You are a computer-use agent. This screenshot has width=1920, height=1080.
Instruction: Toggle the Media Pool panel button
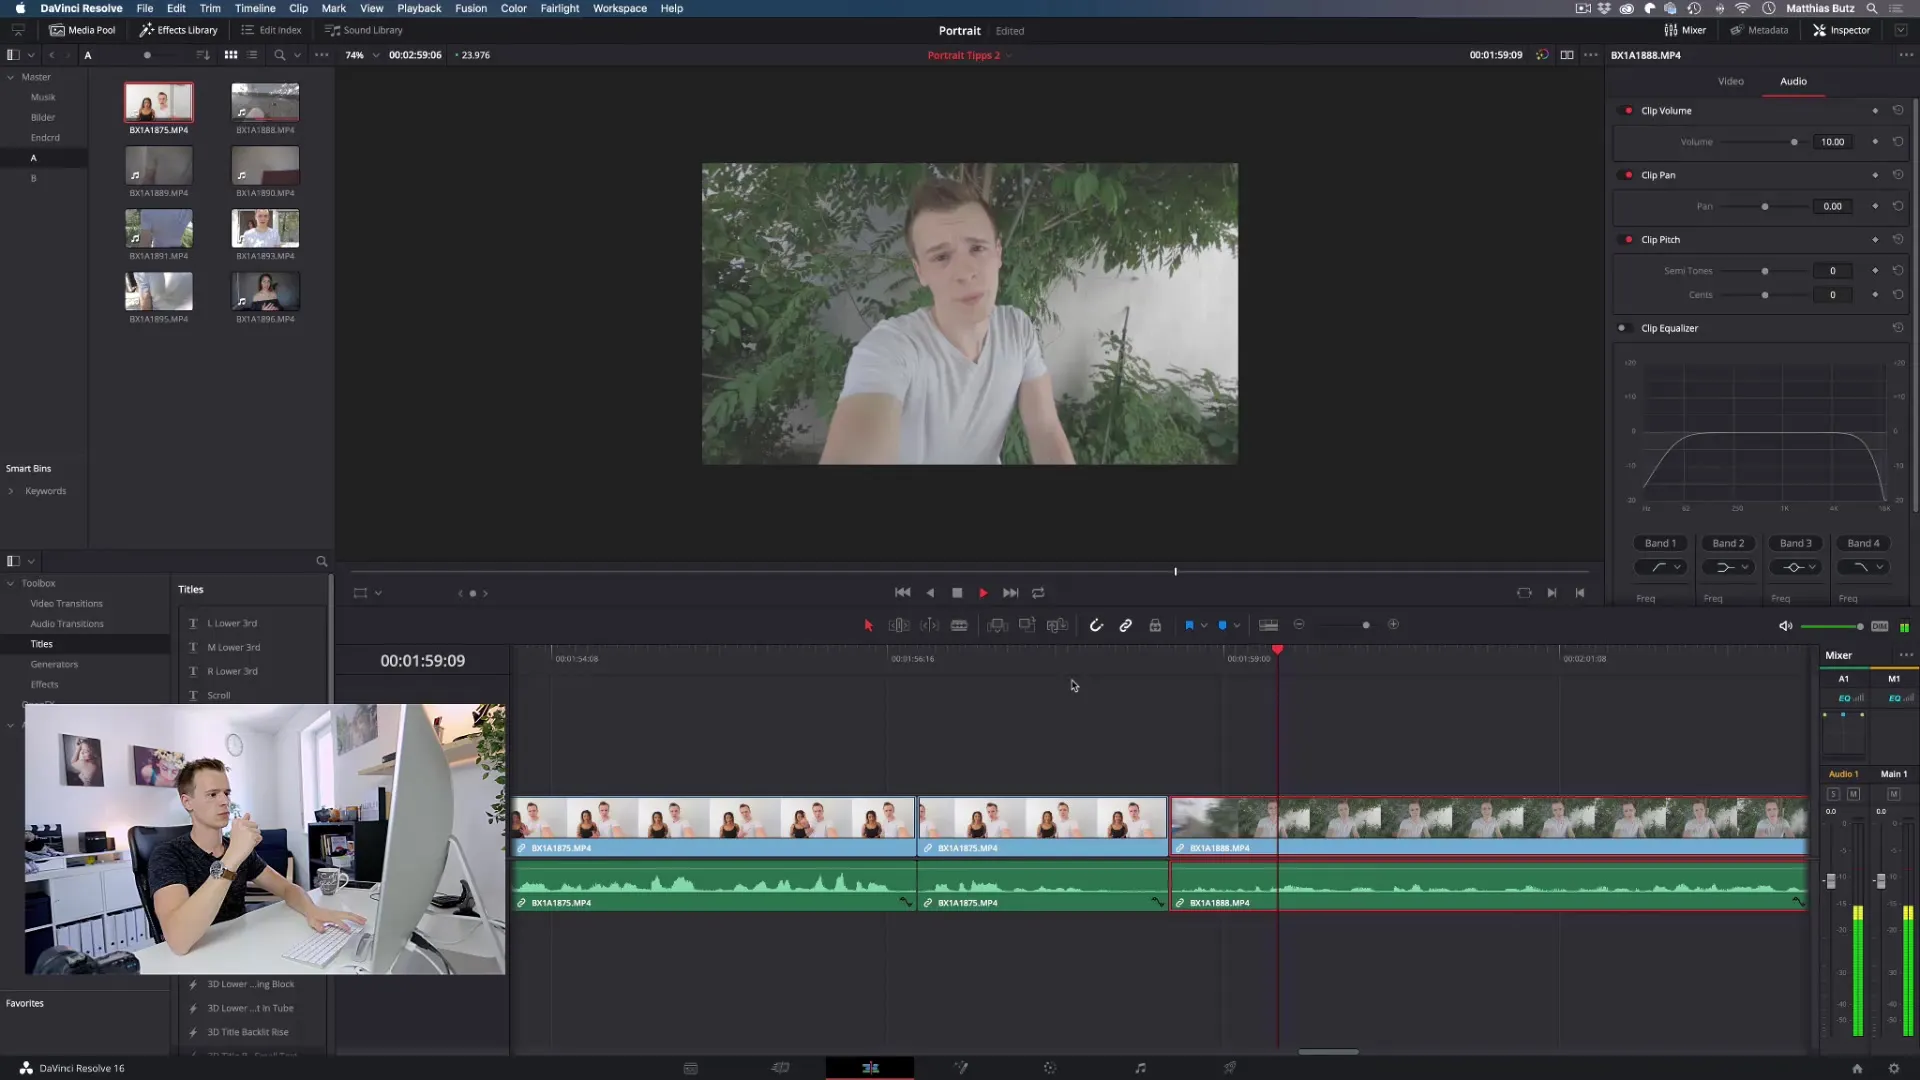82,30
